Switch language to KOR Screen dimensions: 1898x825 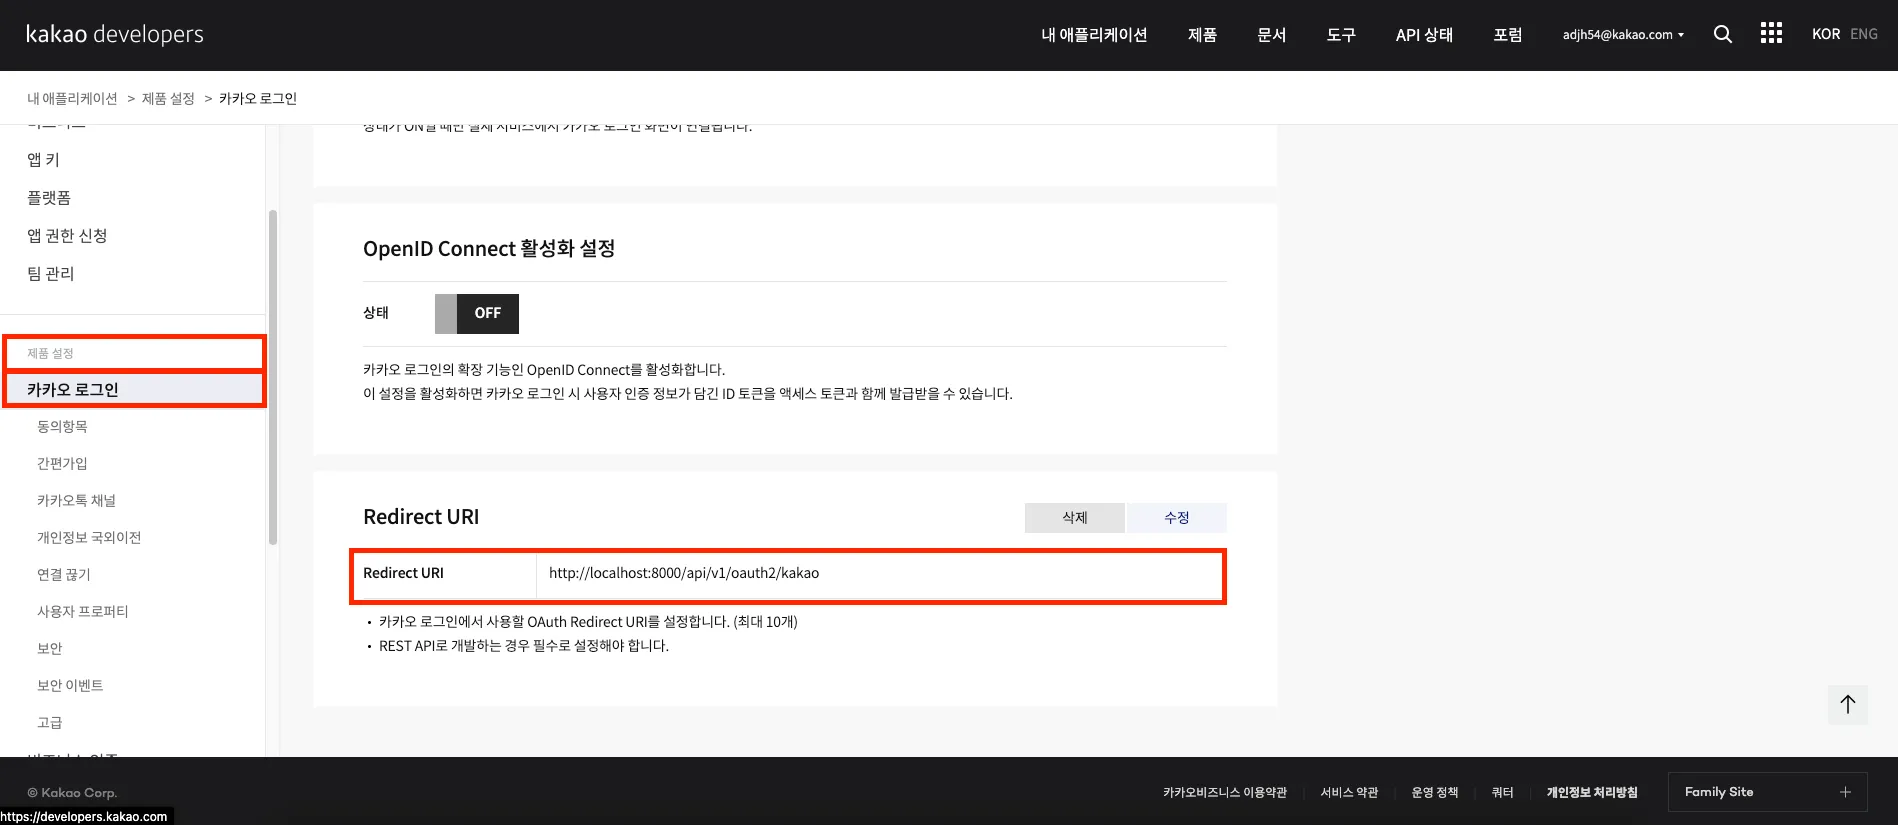pyautogui.click(x=1826, y=34)
